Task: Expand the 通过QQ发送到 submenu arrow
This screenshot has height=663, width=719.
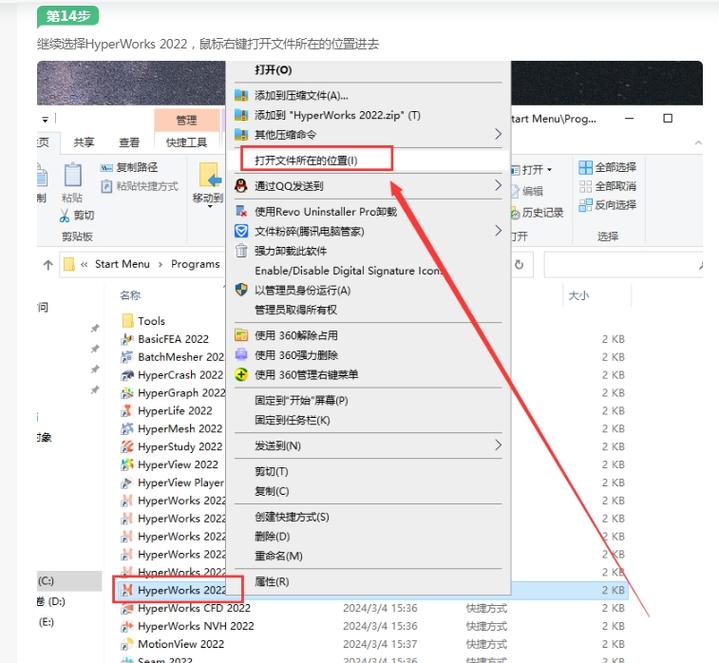Action: [x=498, y=185]
